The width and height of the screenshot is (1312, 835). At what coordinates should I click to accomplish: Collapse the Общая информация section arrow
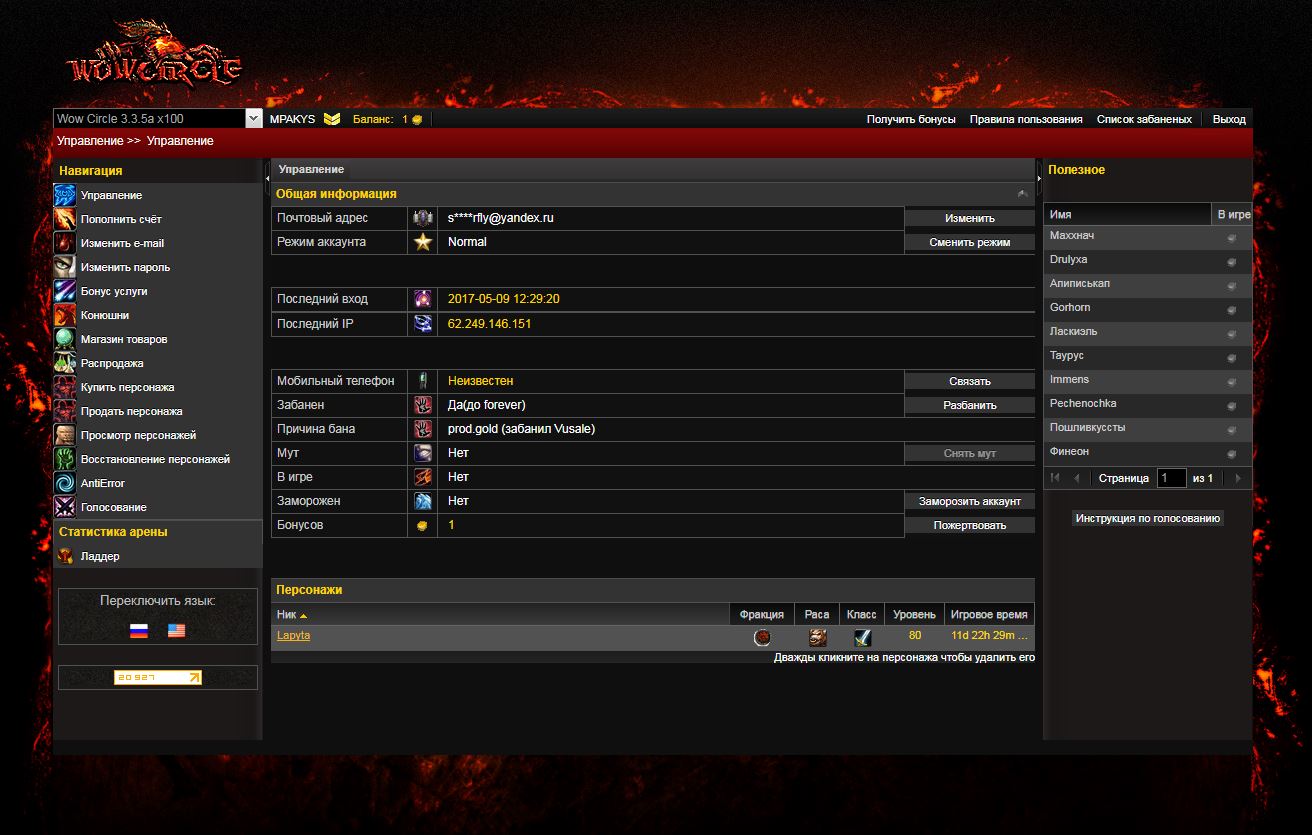tap(1022, 194)
